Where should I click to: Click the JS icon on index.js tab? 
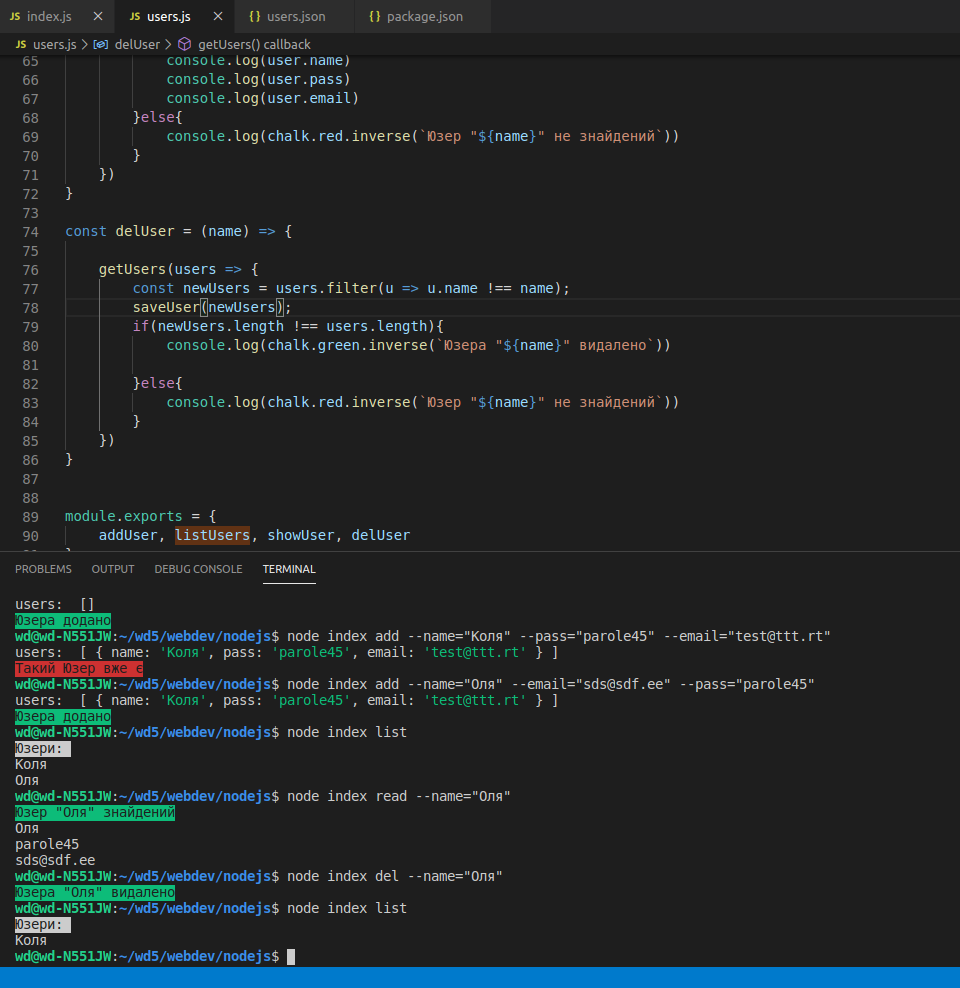click(x=15, y=17)
